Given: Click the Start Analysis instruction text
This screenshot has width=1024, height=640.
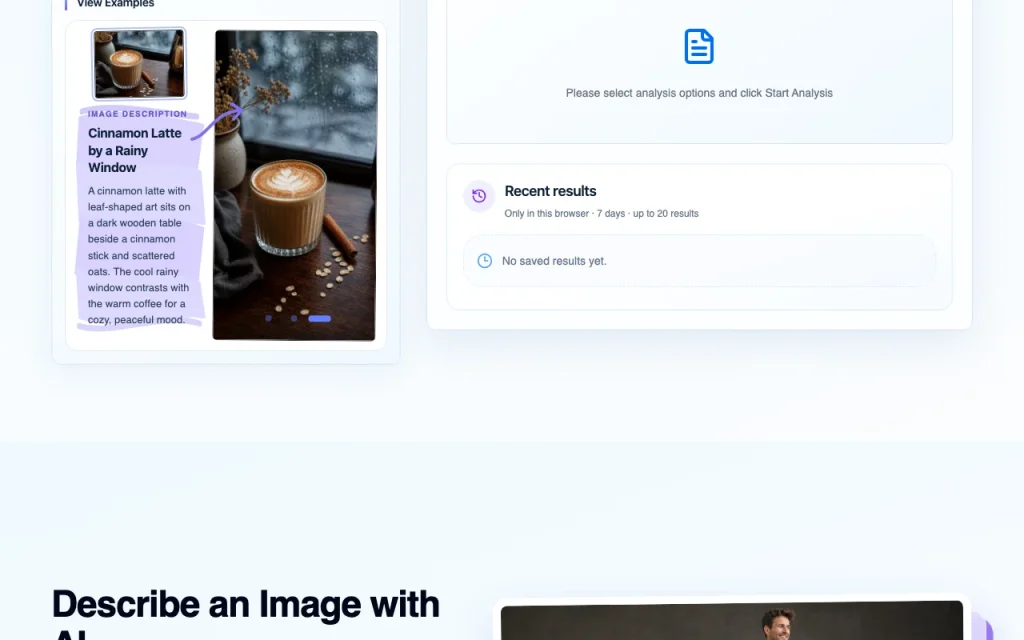Looking at the screenshot, I should [x=699, y=93].
